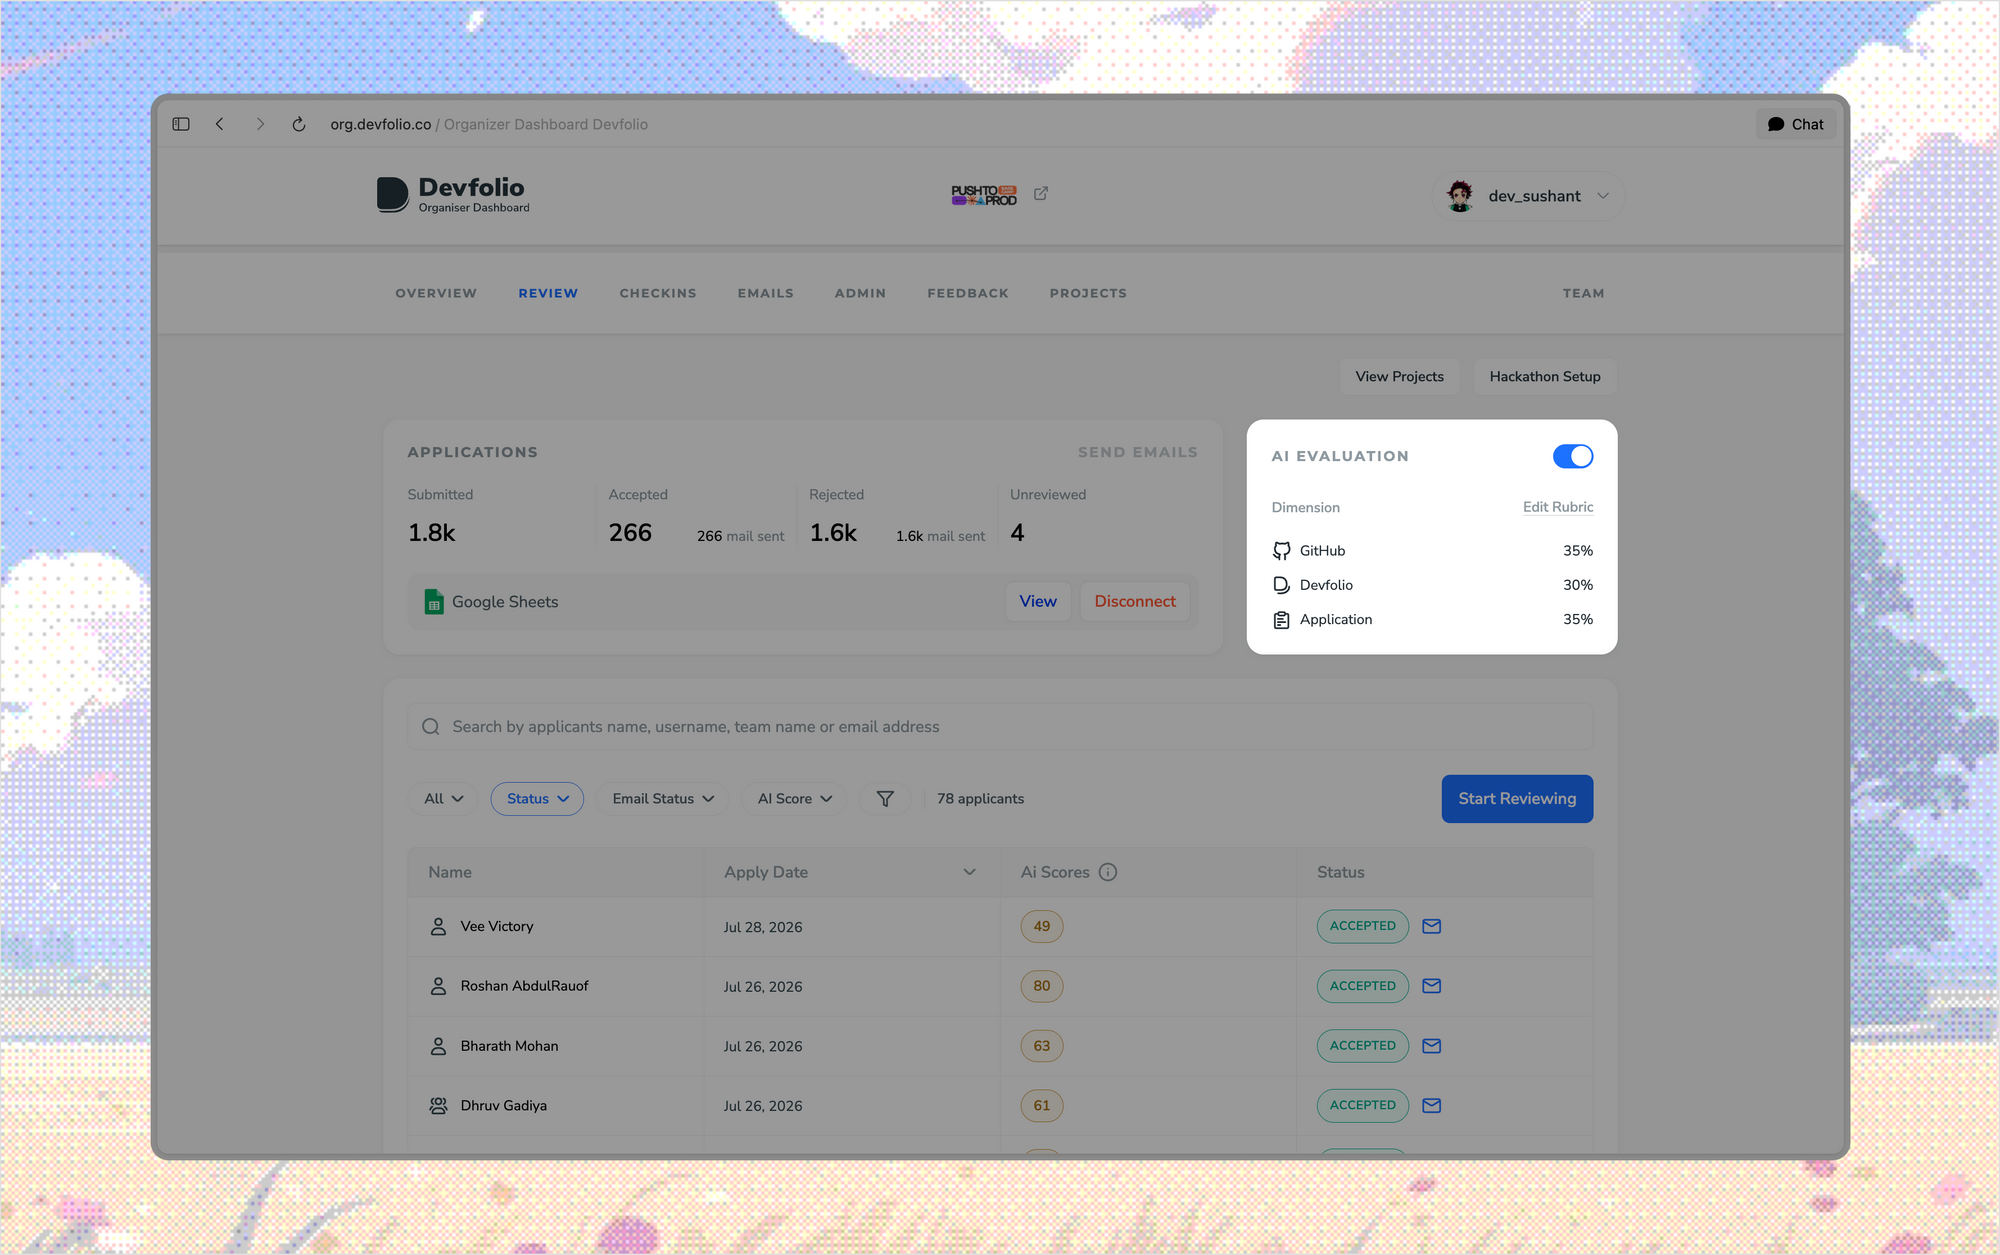Open applicant Vee Victory

[x=497, y=927]
